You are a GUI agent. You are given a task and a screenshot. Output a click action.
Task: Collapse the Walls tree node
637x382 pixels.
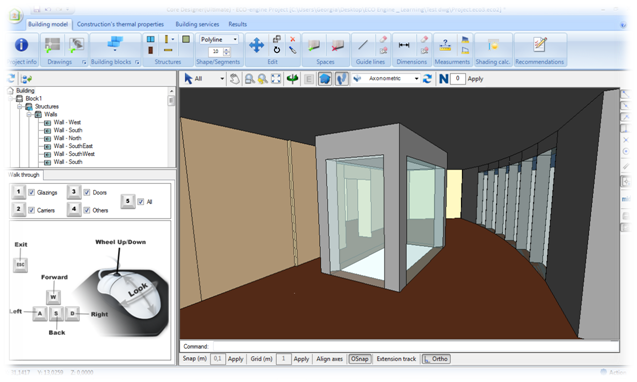click(29, 115)
